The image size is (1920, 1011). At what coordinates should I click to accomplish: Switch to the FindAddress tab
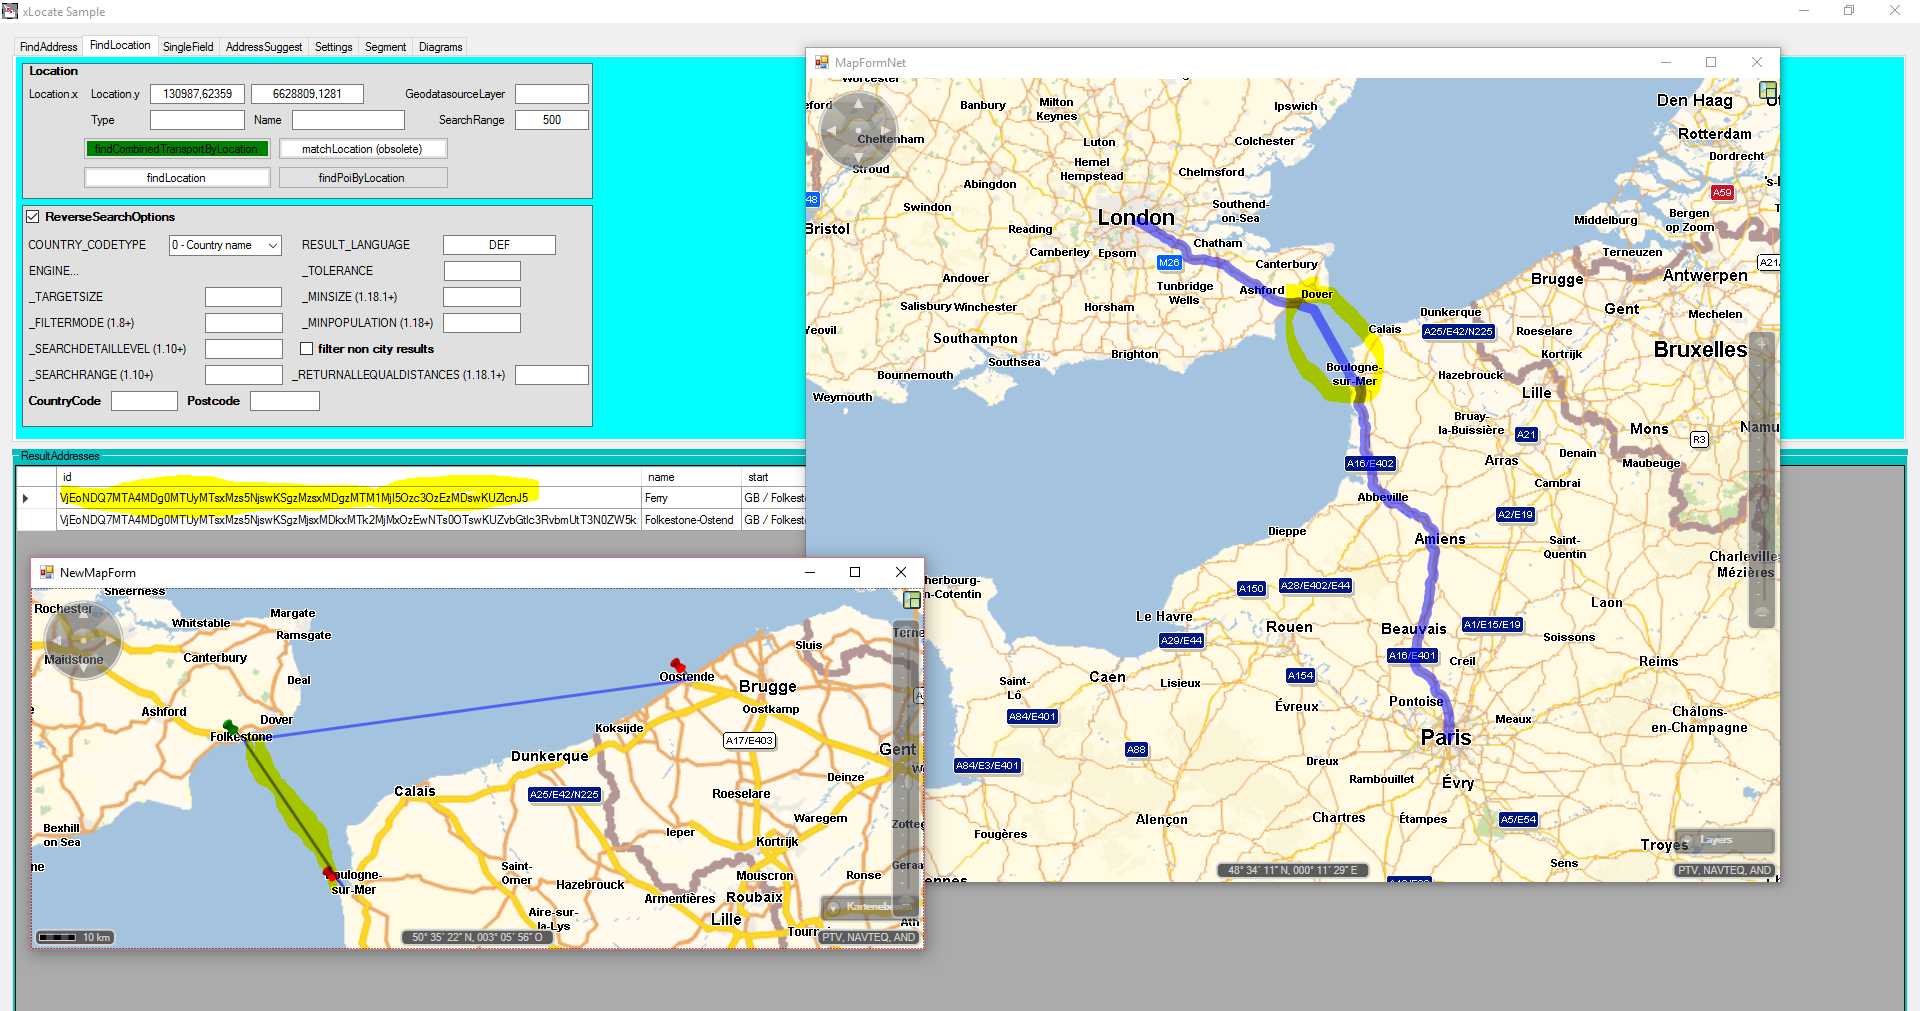[x=48, y=47]
